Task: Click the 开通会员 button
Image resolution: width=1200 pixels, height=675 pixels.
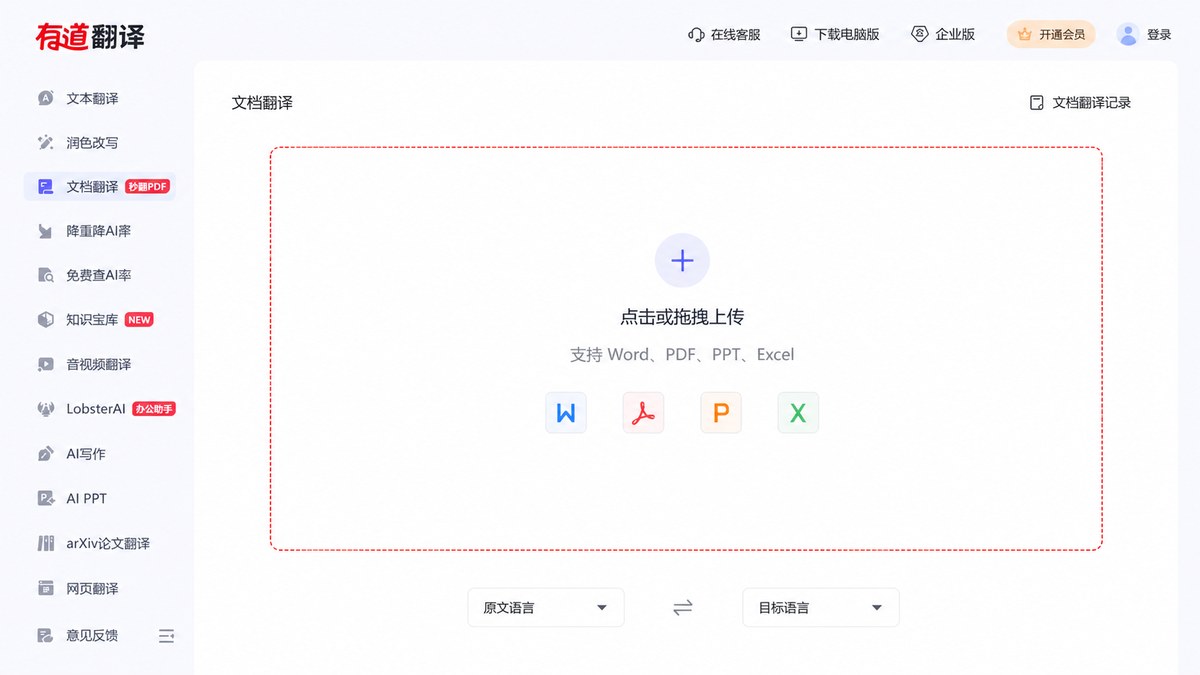Action: [x=1051, y=34]
